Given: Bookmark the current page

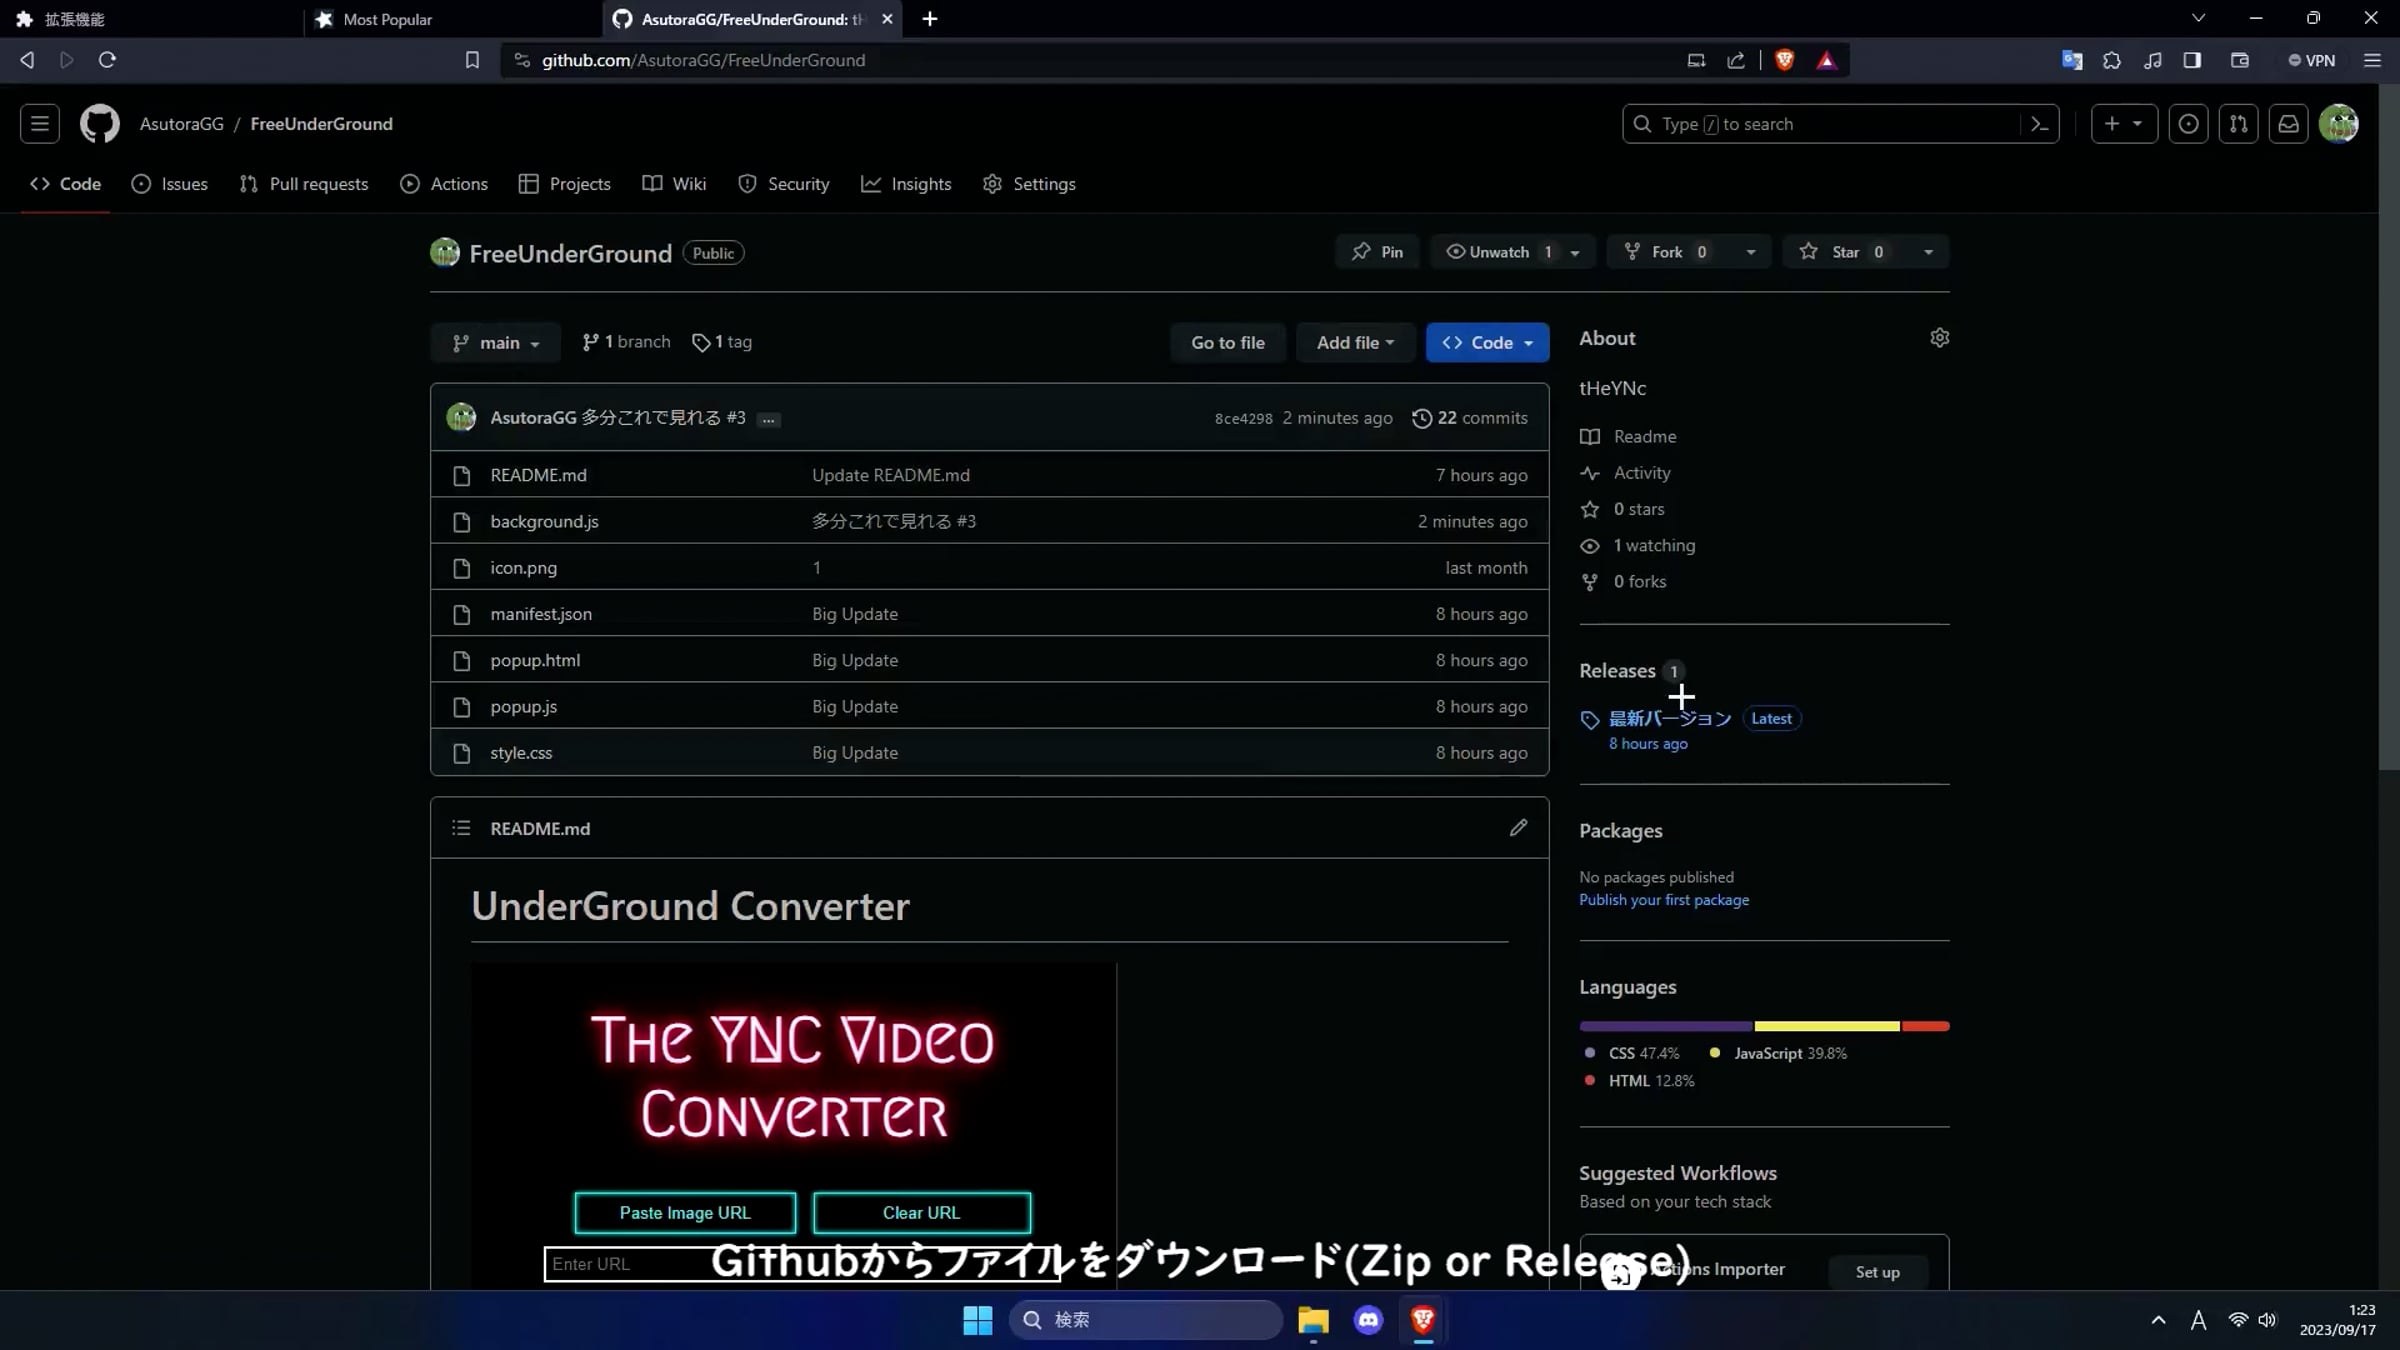Looking at the screenshot, I should 471,60.
